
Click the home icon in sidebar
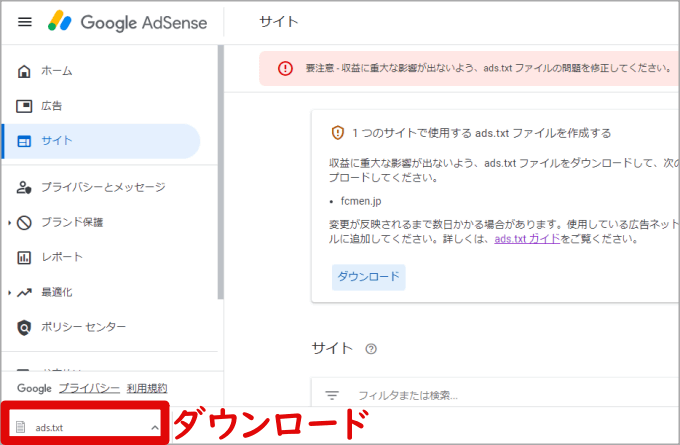[24, 71]
